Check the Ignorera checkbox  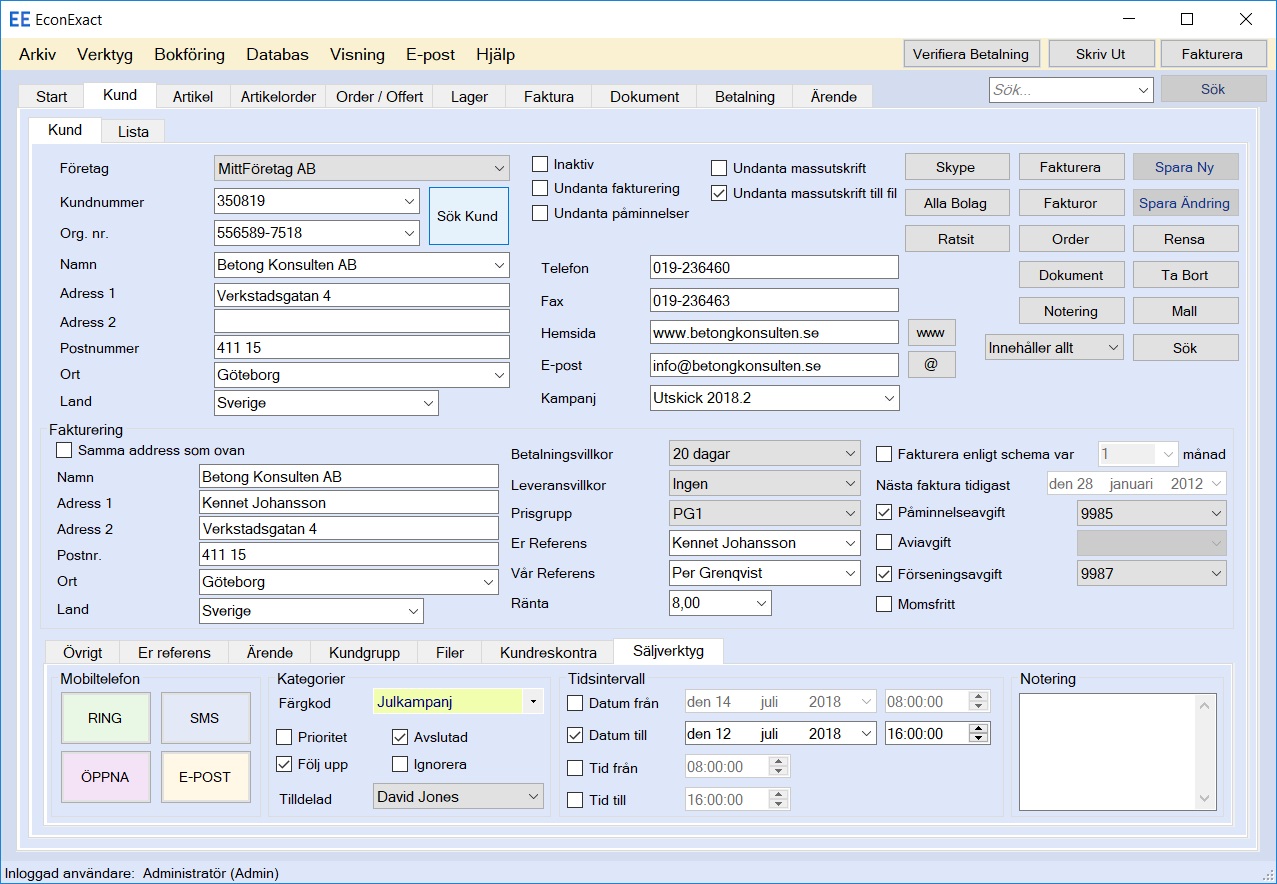pyautogui.click(x=400, y=764)
